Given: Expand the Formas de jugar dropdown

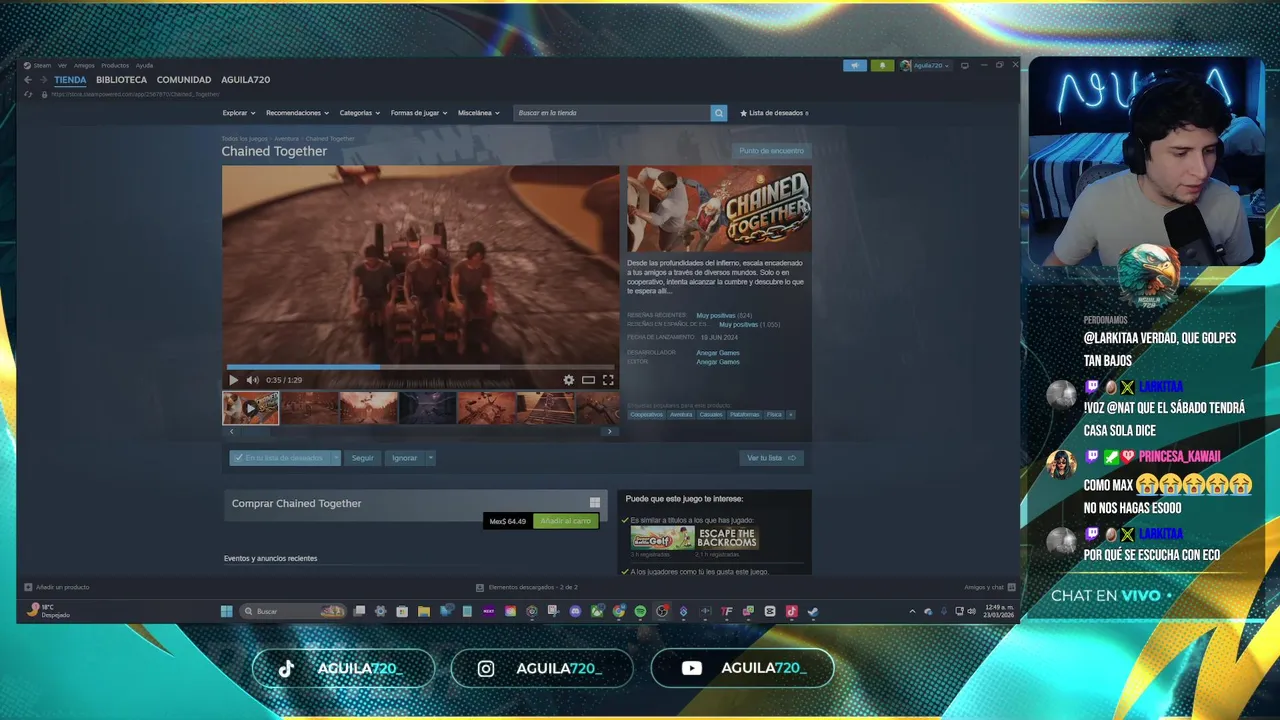Looking at the screenshot, I should [419, 113].
